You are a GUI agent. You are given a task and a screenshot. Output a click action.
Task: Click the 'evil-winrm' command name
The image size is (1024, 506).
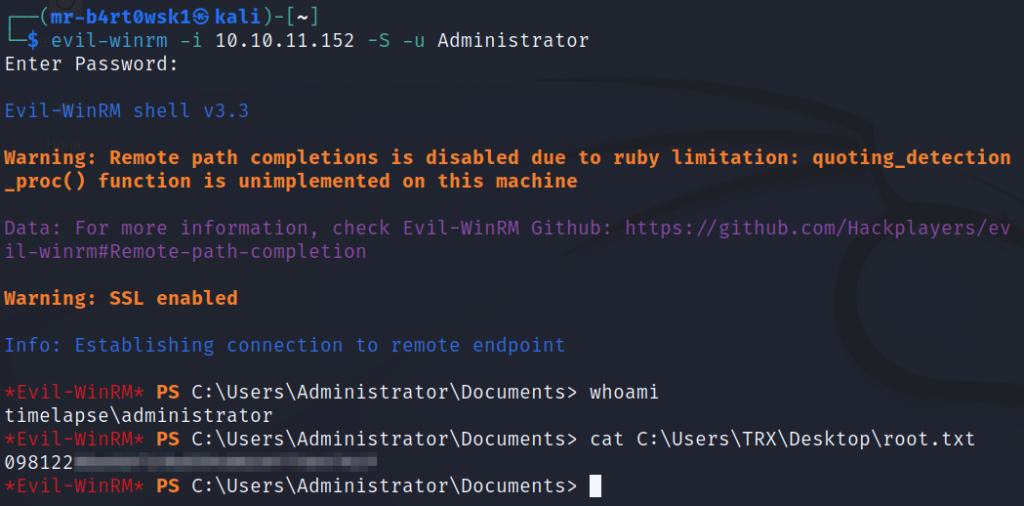[109, 41]
